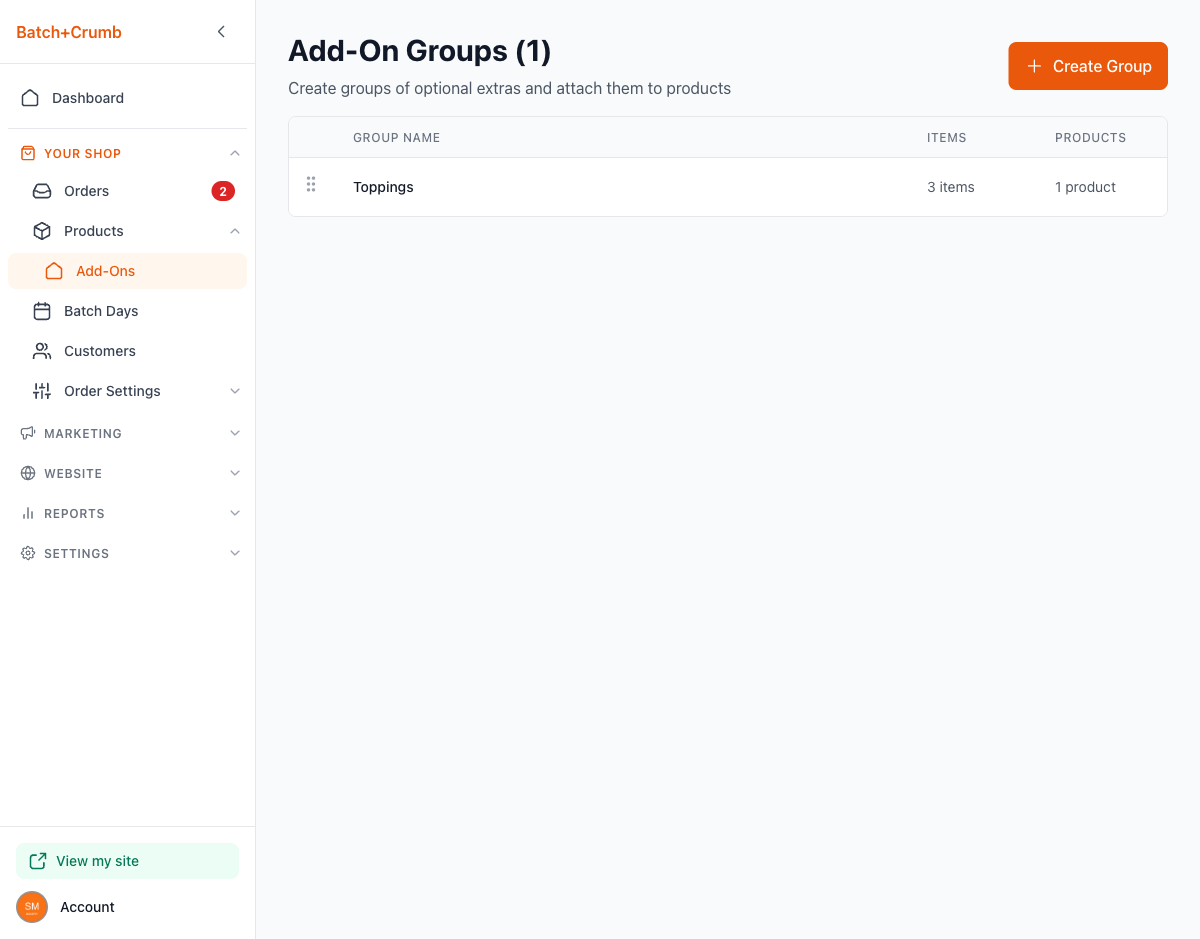Click the SM account avatar
Viewport: 1200px width, 939px height.
(32, 907)
